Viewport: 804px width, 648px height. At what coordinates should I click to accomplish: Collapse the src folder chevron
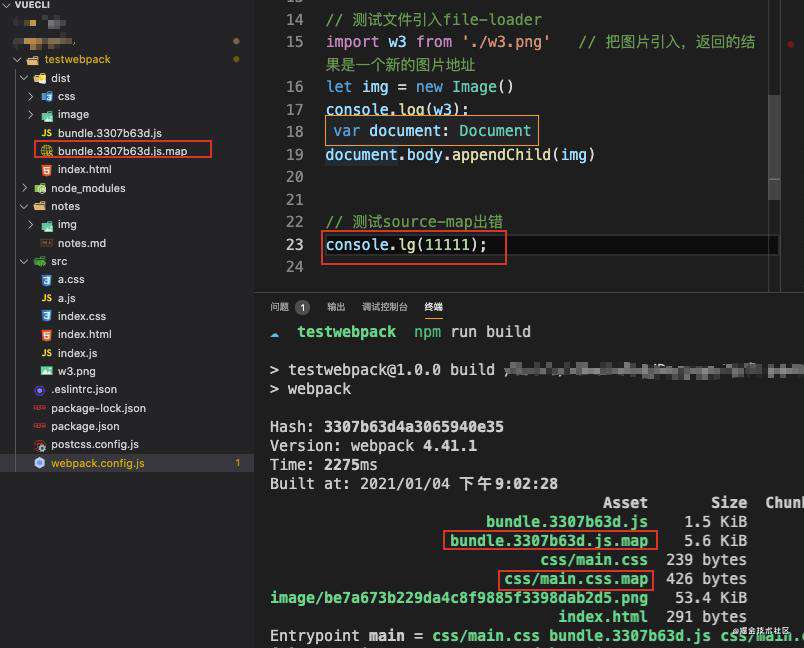24,261
